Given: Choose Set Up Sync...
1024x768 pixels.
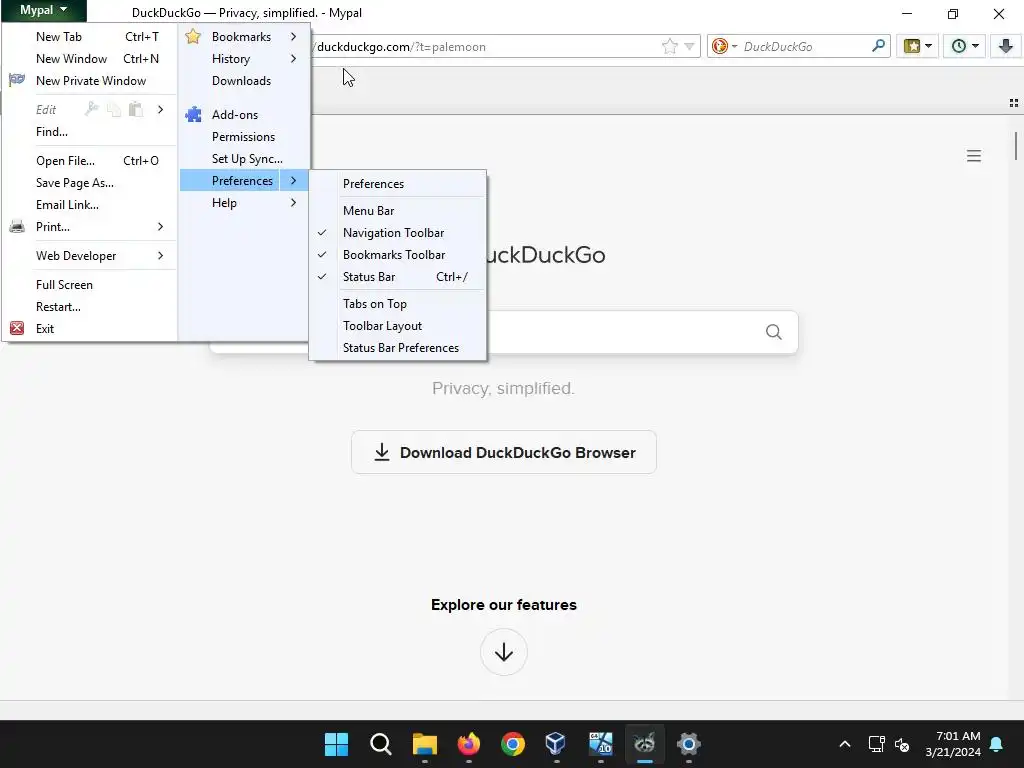Looking at the screenshot, I should (x=244, y=159).
